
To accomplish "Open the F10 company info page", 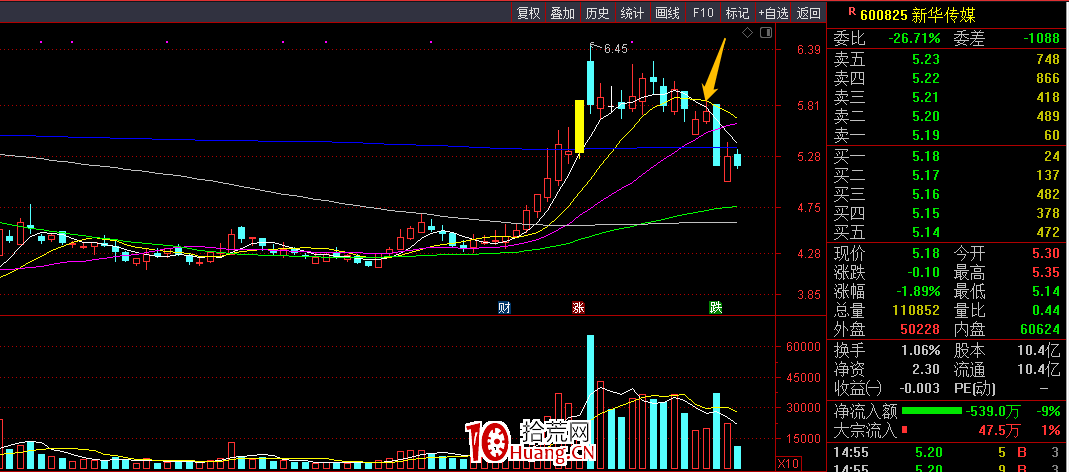I will pos(702,12).
